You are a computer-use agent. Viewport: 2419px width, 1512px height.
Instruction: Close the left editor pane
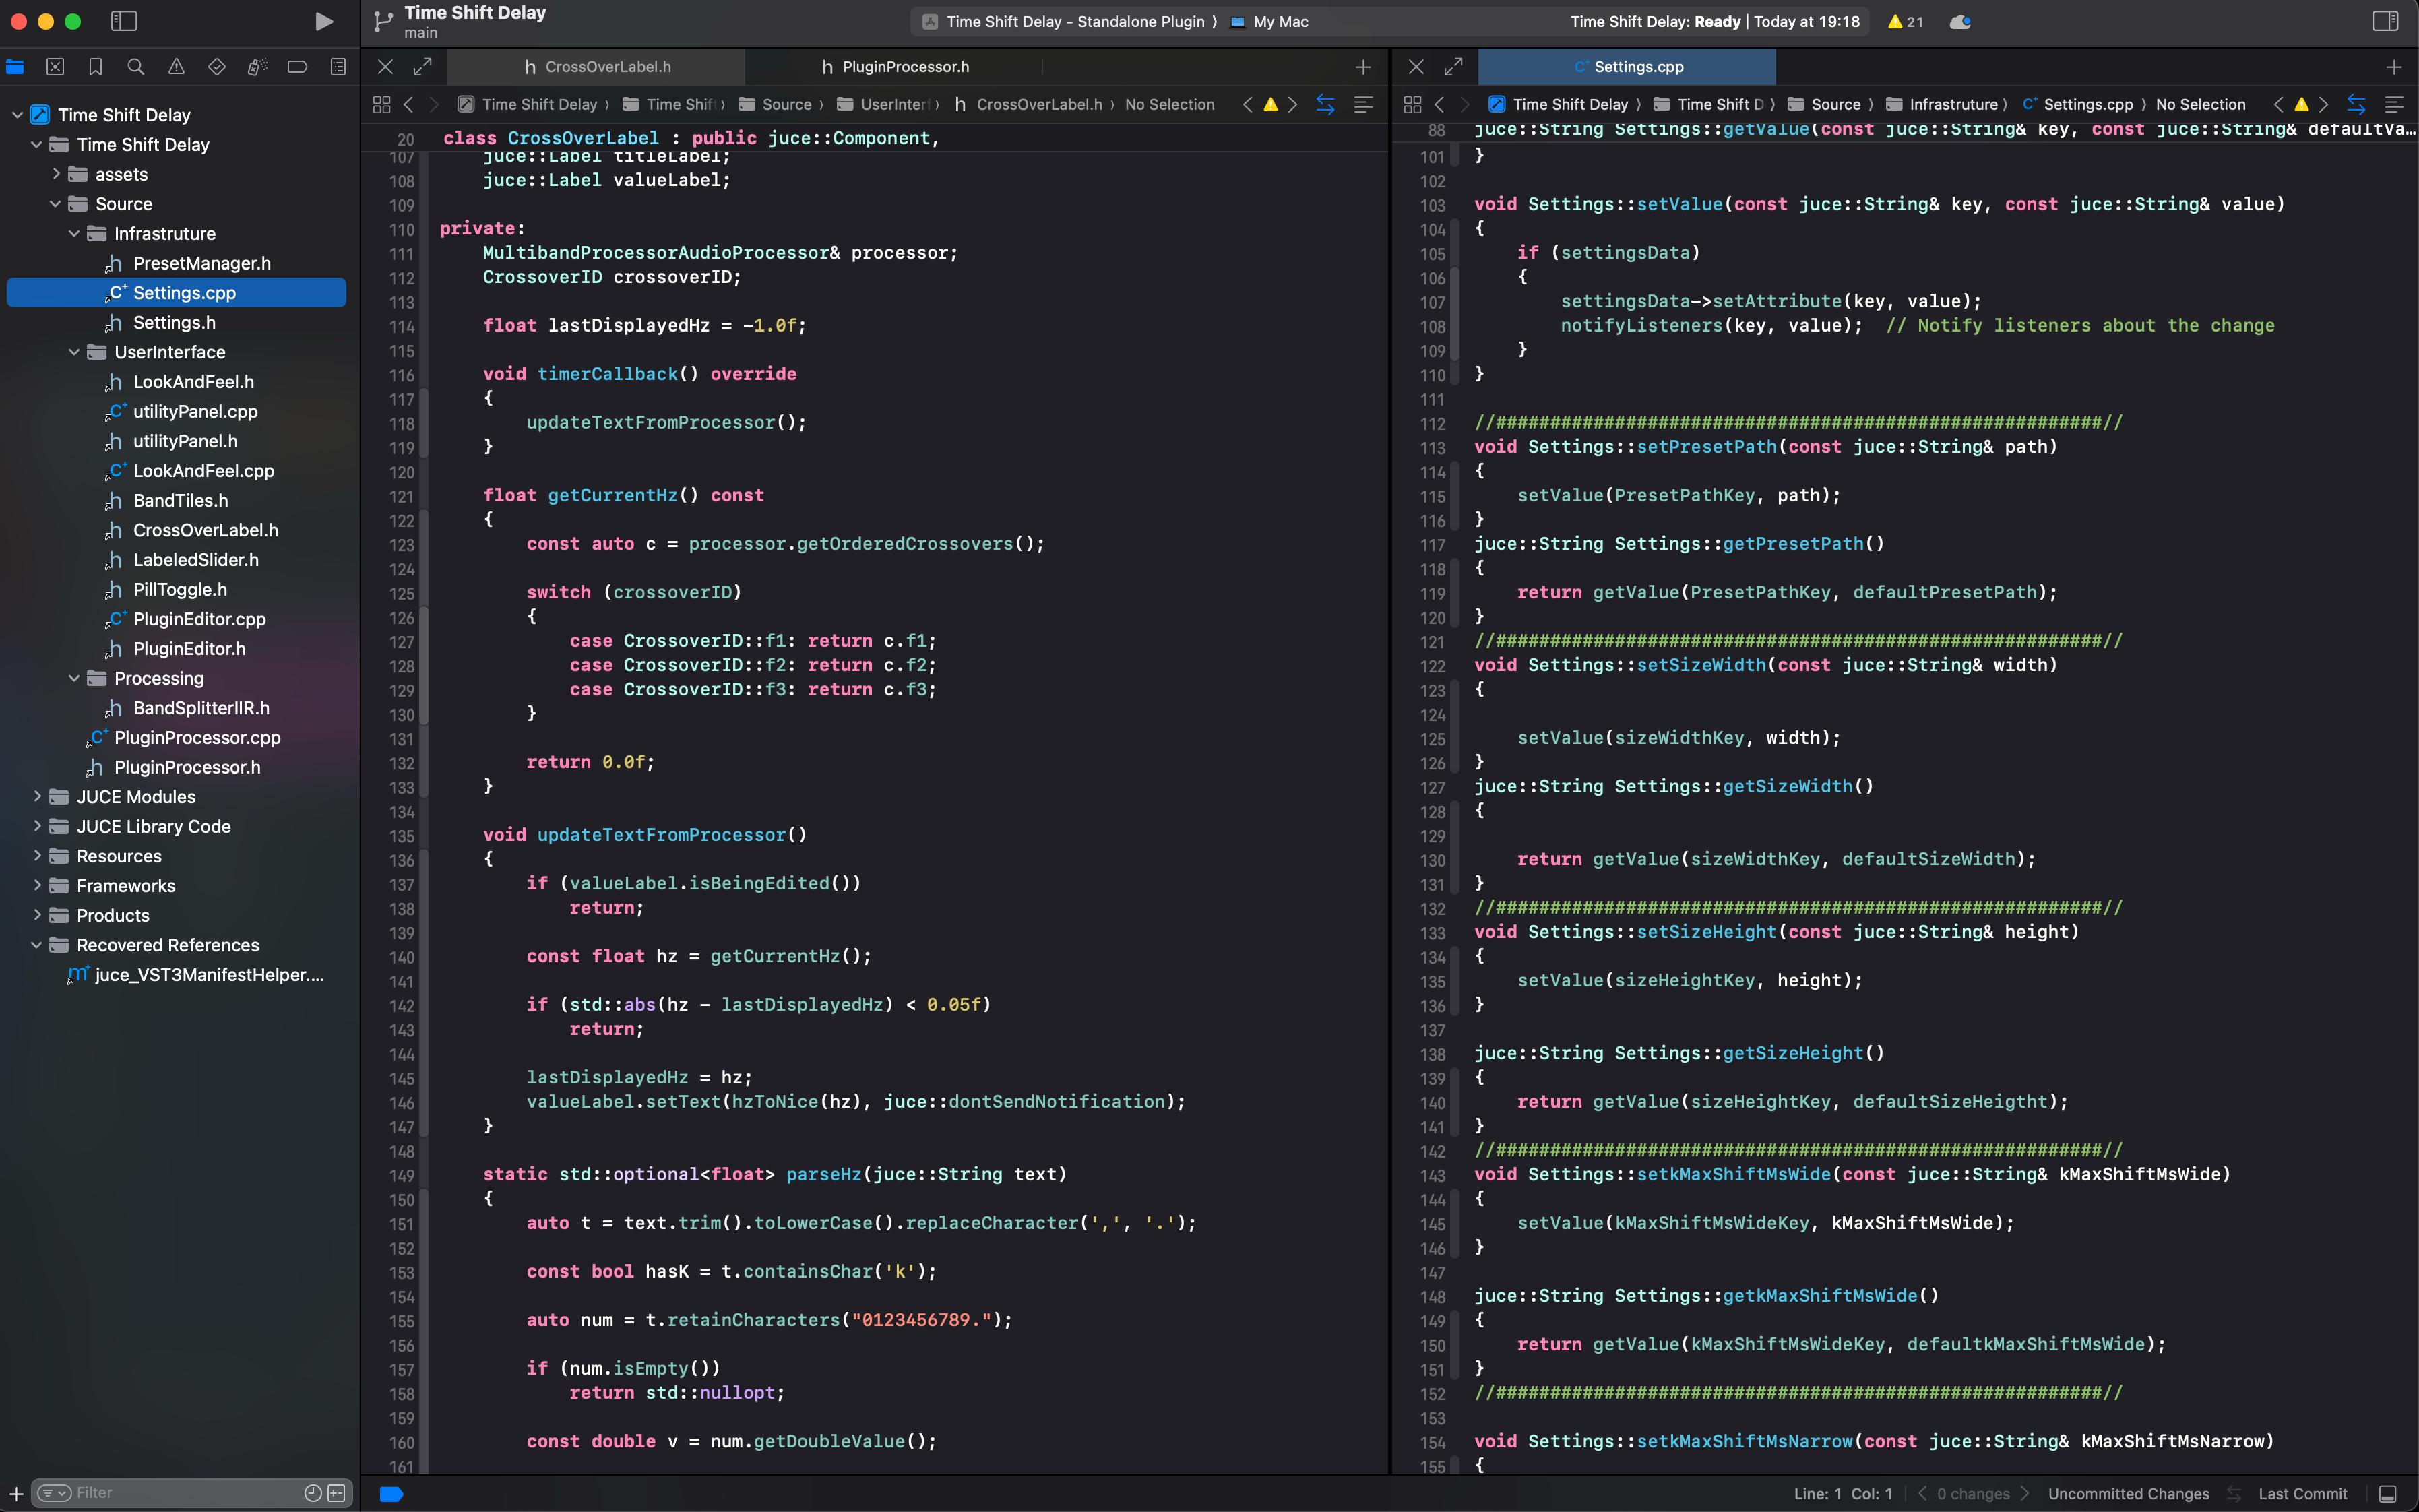(385, 67)
